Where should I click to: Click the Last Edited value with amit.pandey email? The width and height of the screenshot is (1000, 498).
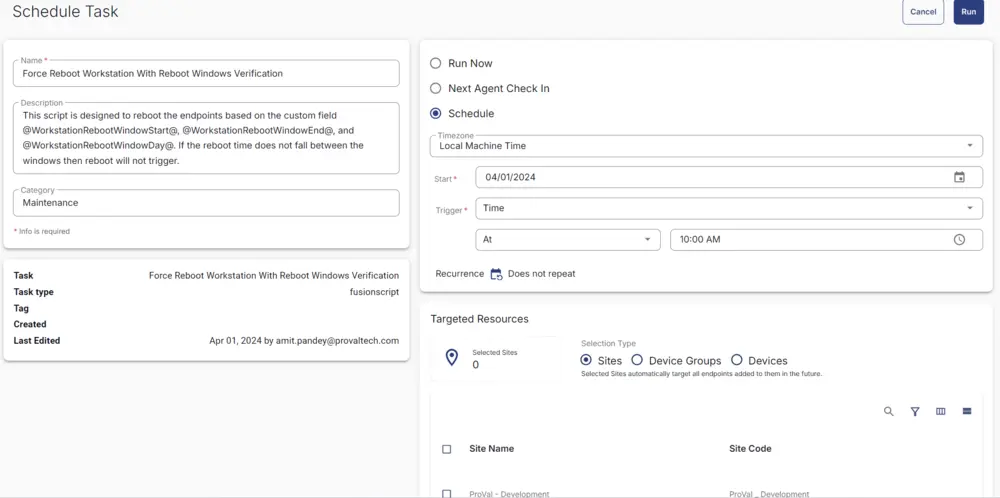point(304,341)
